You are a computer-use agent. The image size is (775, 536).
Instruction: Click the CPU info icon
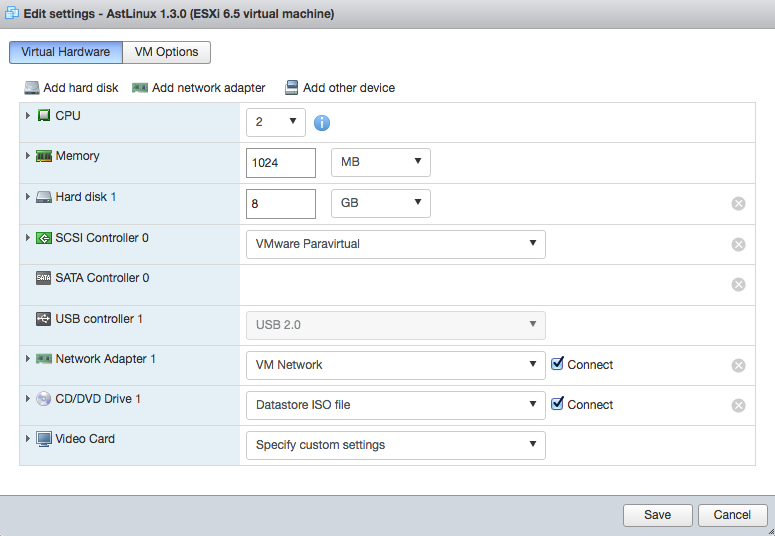click(x=322, y=123)
